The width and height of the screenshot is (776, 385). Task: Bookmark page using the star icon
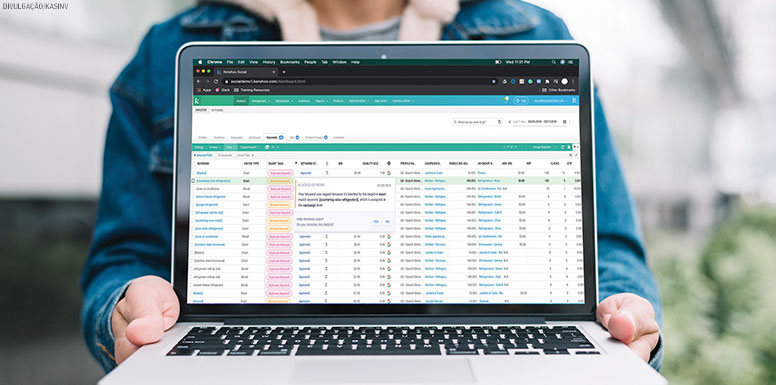[493, 81]
